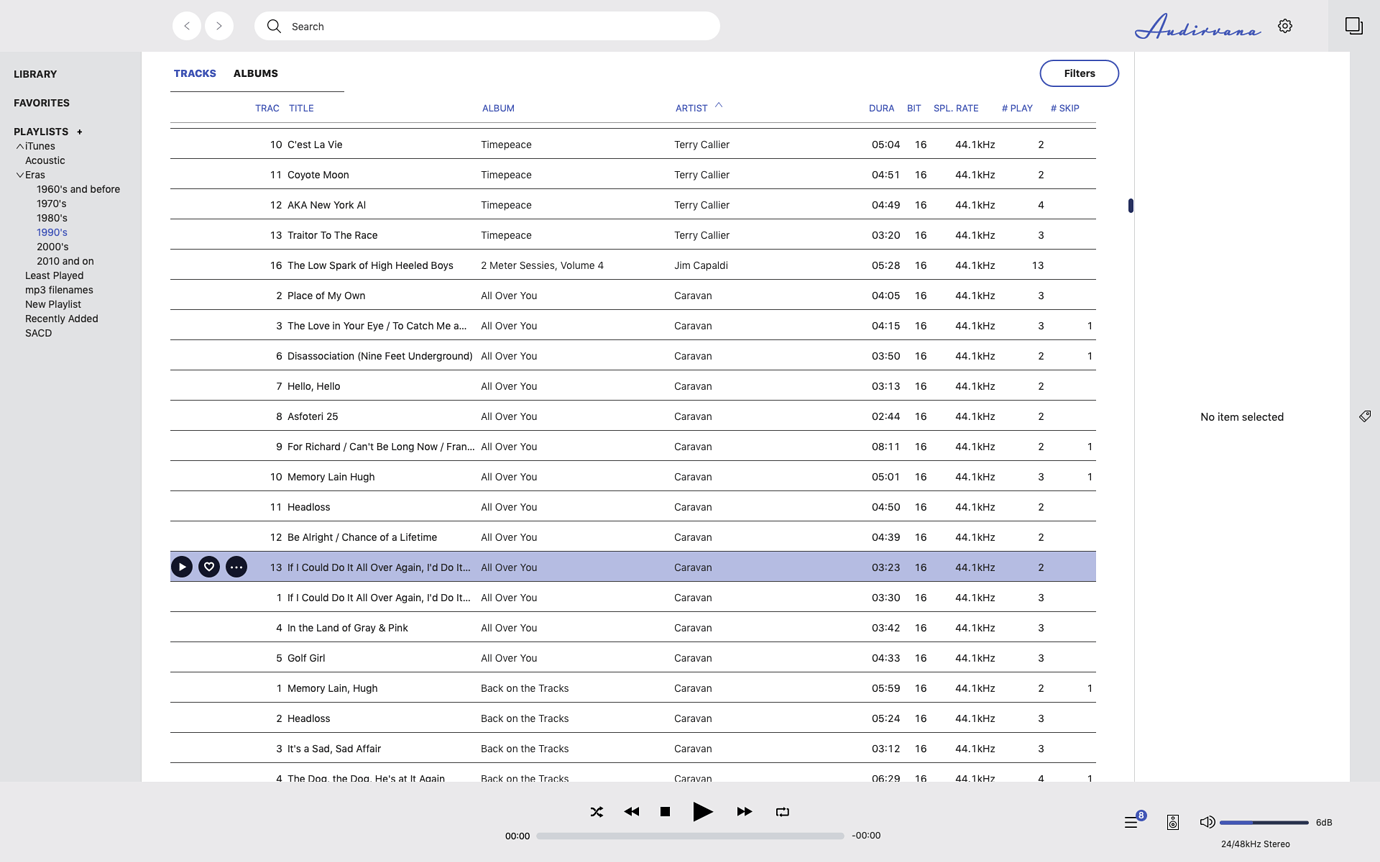This screenshot has height=862, width=1380.
Task: Reverse the Artist column sort arrow
Action: (718, 105)
